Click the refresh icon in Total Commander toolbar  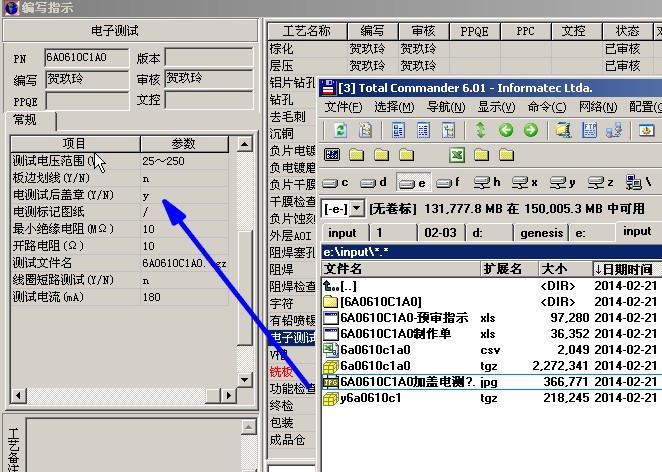(x=340, y=130)
